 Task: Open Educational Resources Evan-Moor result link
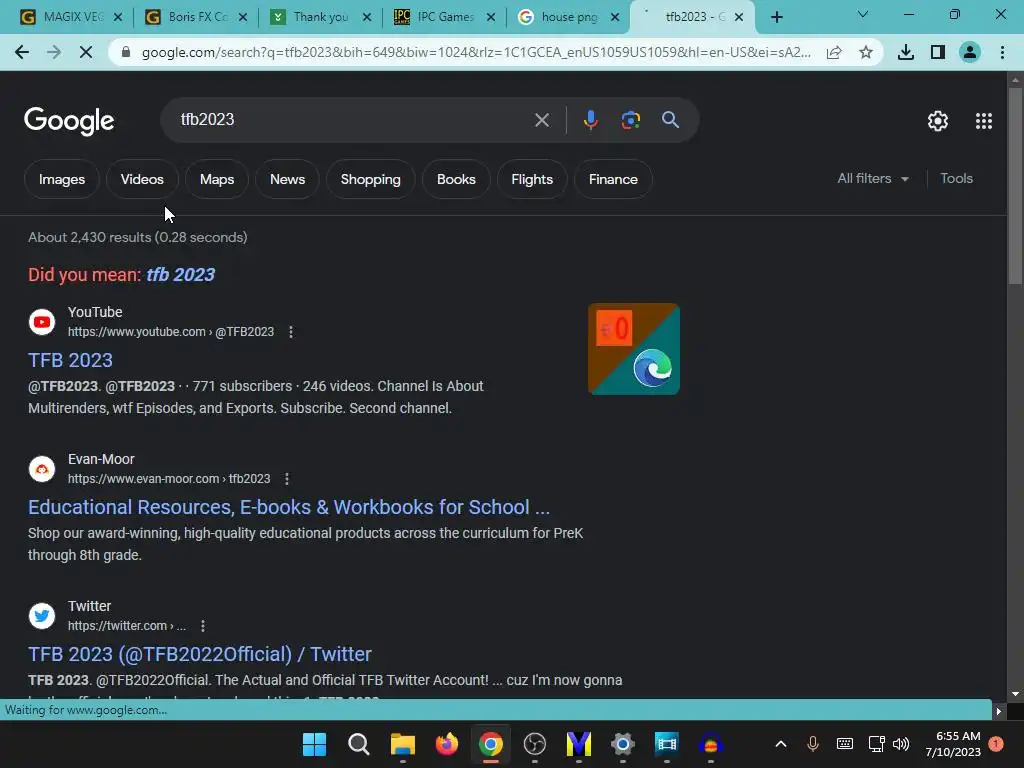(289, 507)
